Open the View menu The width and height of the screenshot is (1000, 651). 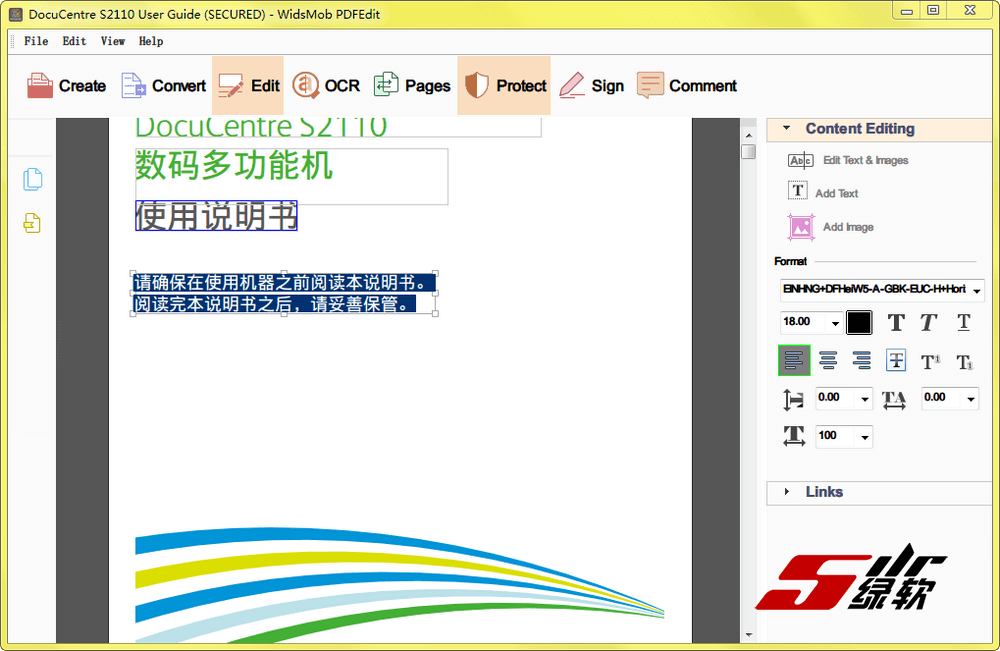113,41
